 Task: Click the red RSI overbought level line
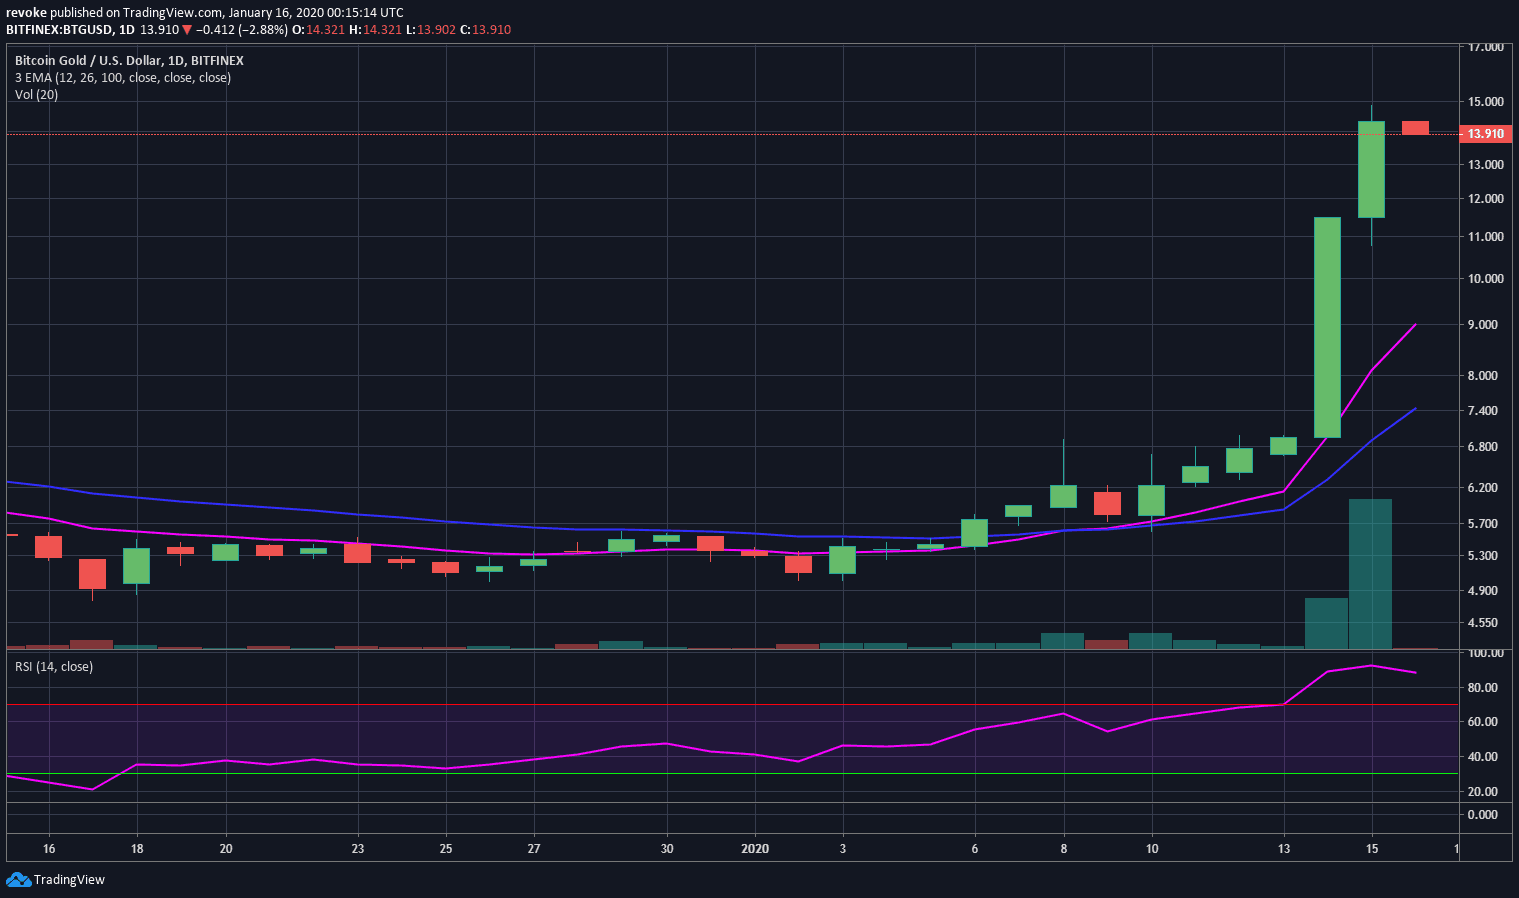click(700, 705)
